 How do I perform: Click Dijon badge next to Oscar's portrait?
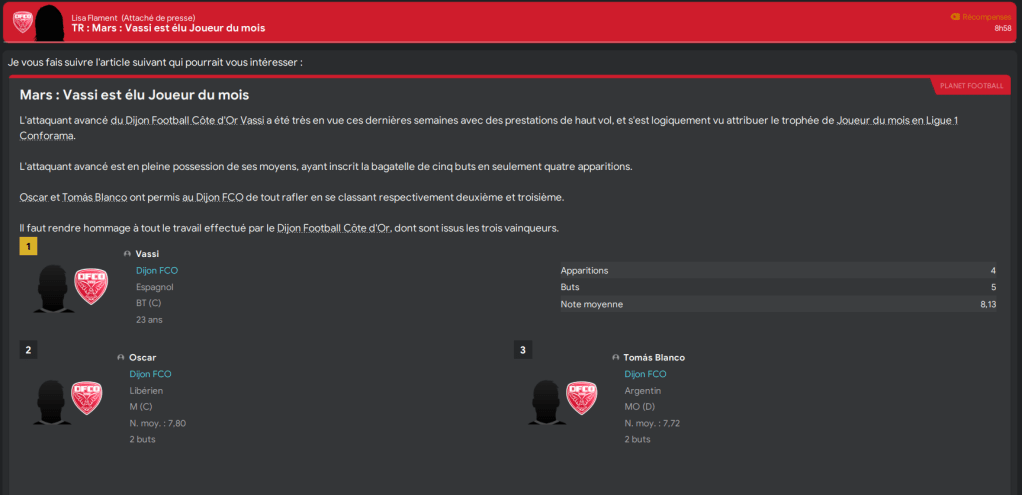86,397
